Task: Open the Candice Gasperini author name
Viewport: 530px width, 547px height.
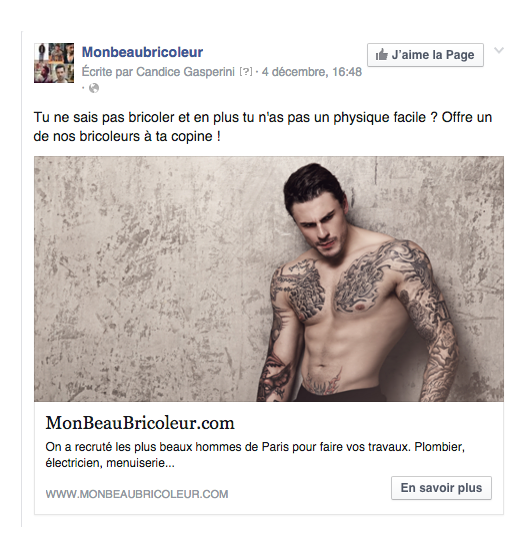Action: coord(185,72)
